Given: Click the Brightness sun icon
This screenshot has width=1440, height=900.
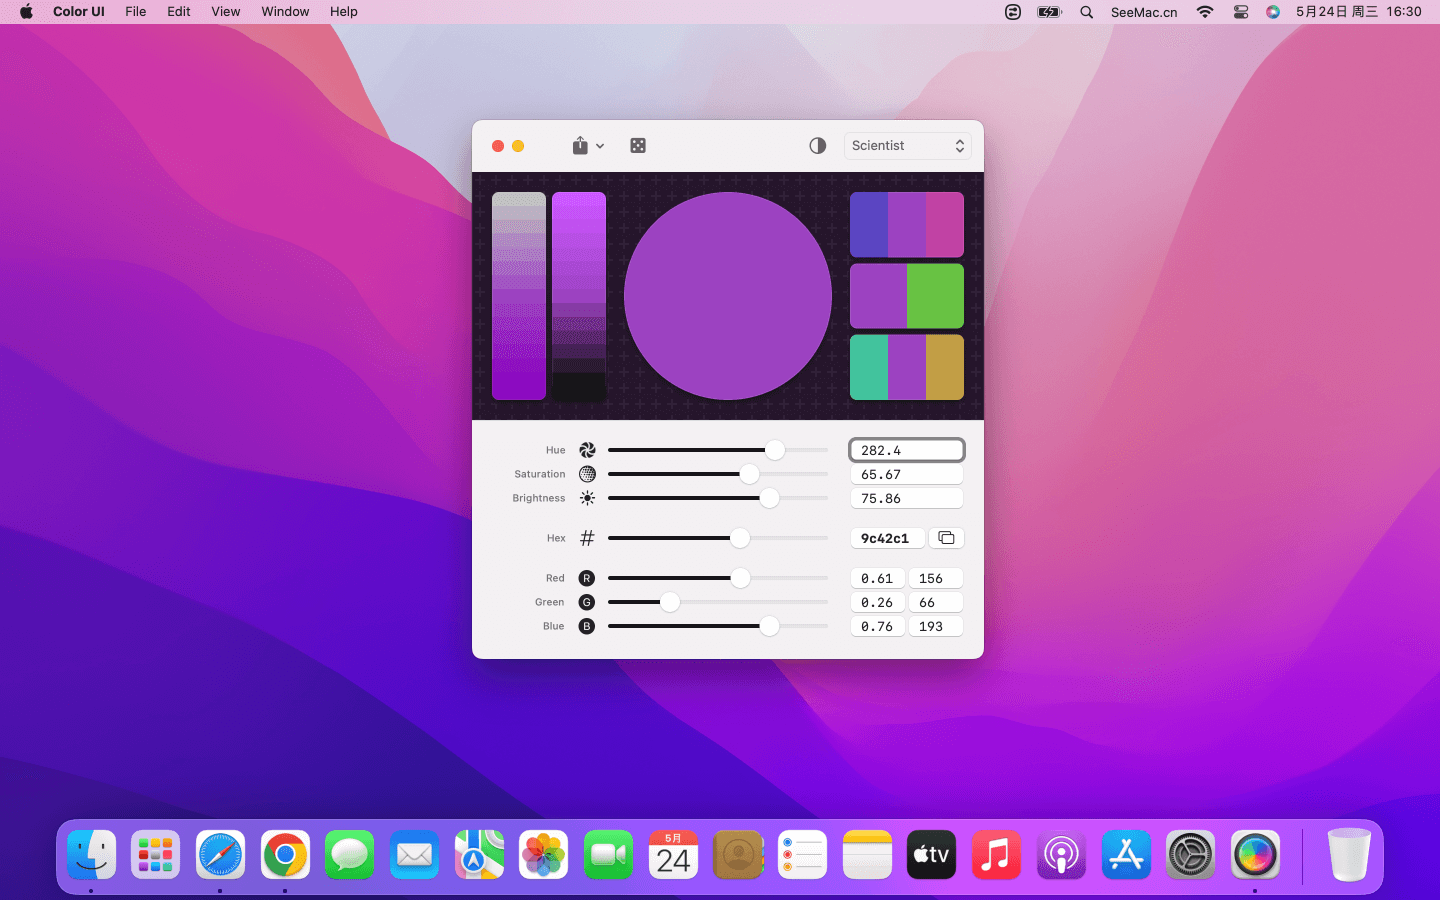Looking at the screenshot, I should click(587, 498).
